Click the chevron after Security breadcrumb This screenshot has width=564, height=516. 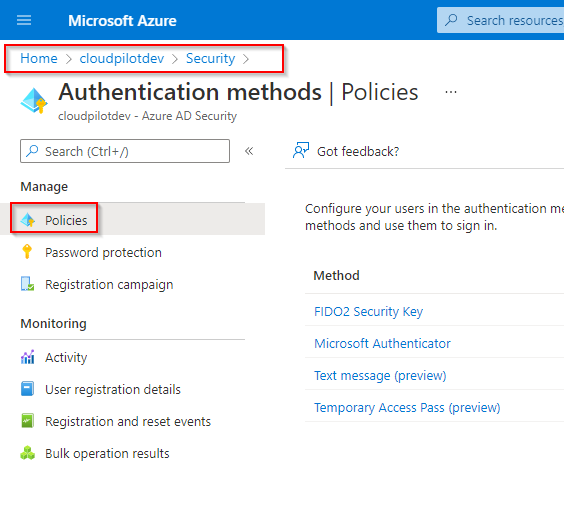point(246,59)
